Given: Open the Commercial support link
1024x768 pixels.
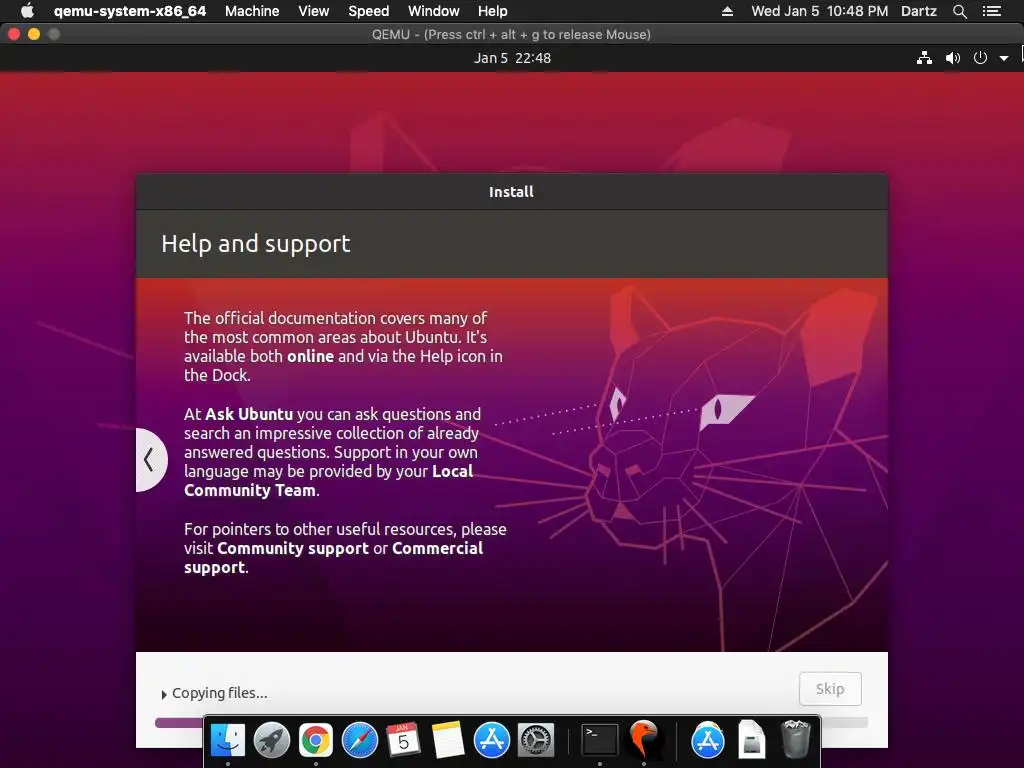Looking at the screenshot, I should coord(334,558).
